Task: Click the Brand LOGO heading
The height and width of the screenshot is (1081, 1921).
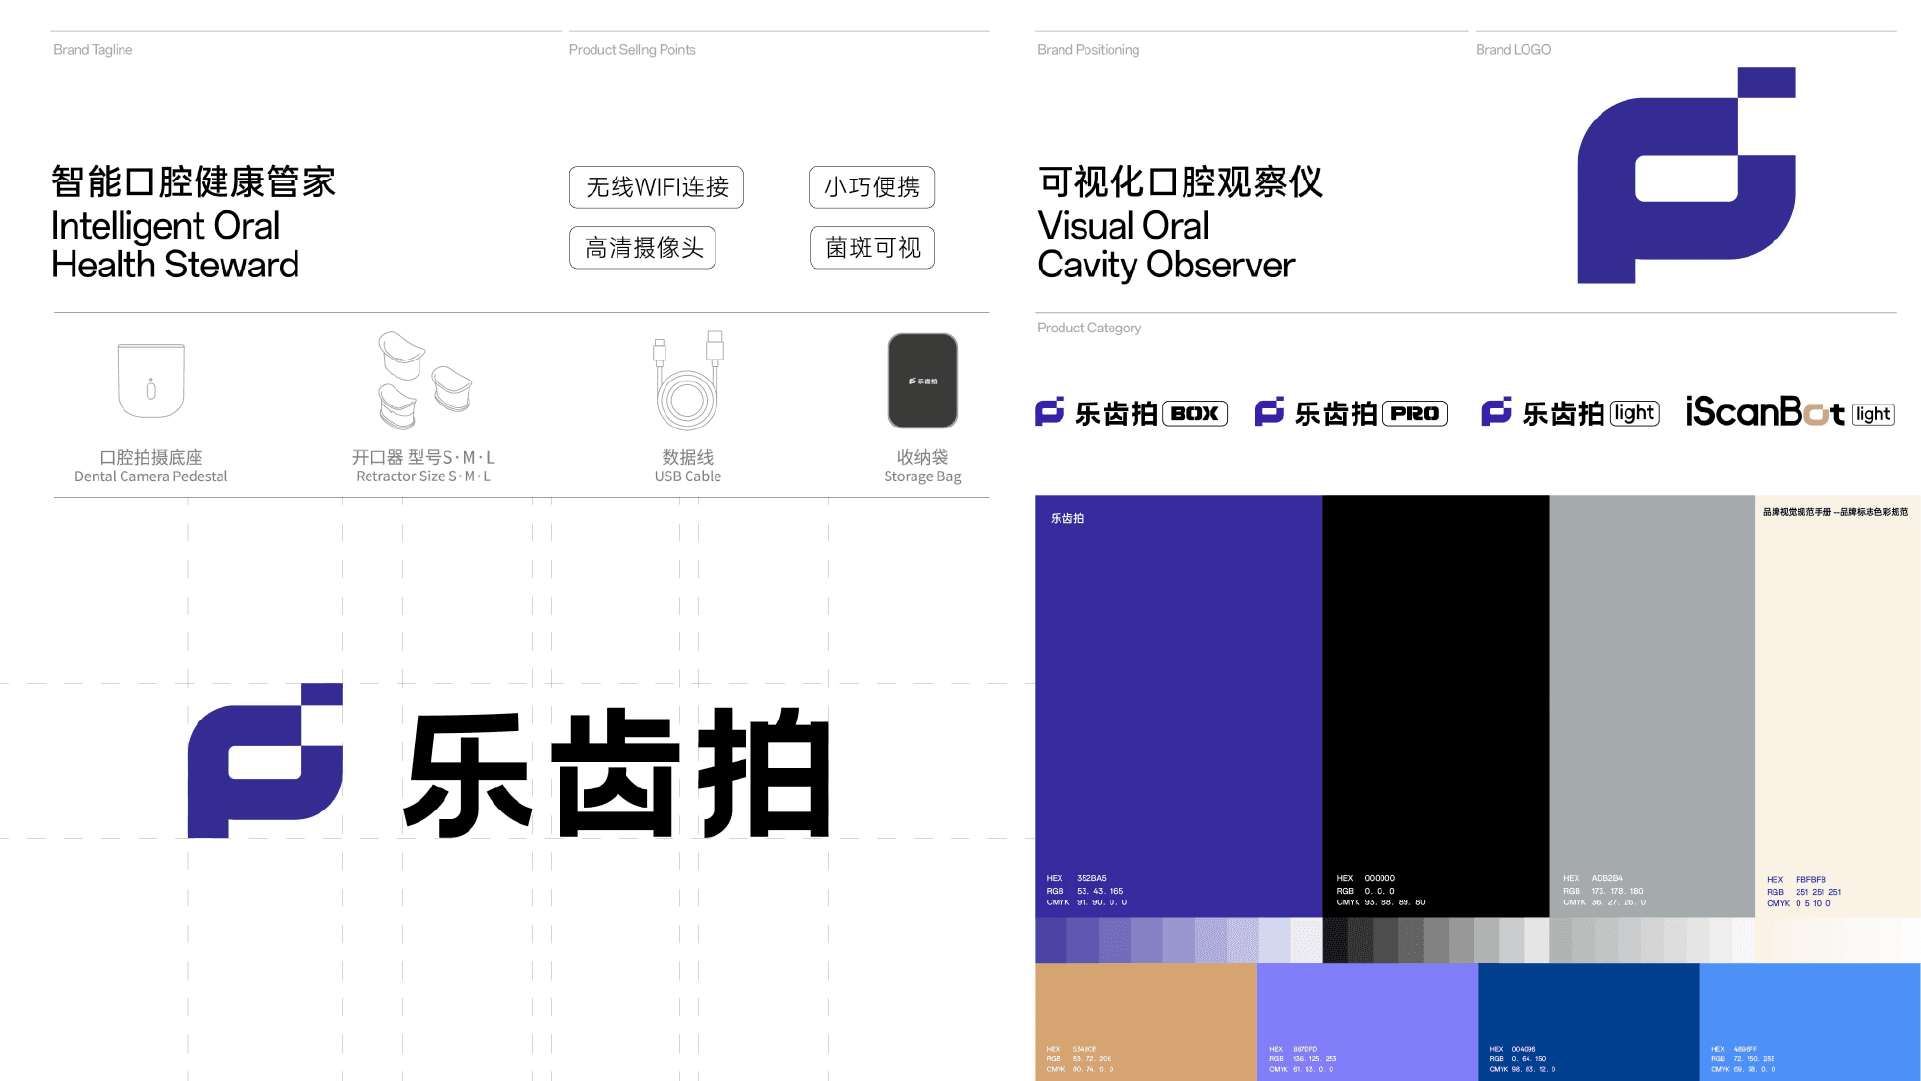Action: click(x=1514, y=49)
